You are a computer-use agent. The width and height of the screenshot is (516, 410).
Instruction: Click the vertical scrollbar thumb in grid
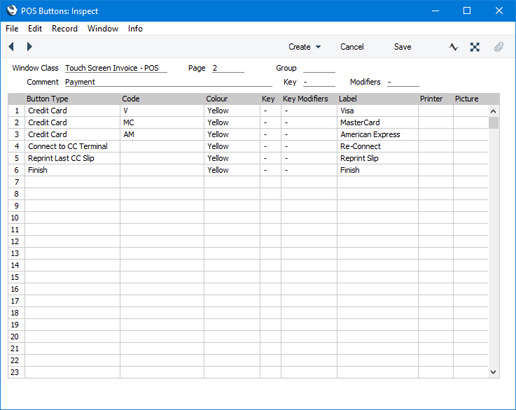[493, 123]
